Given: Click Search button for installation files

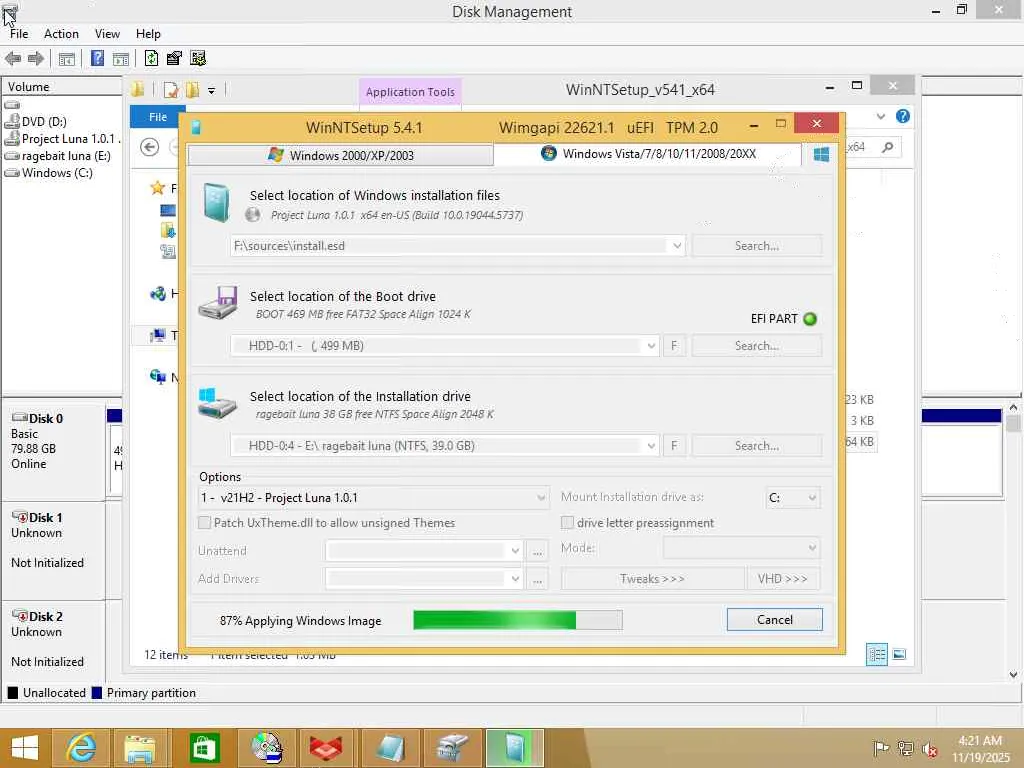Looking at the screenshot, I should (756, 246).
